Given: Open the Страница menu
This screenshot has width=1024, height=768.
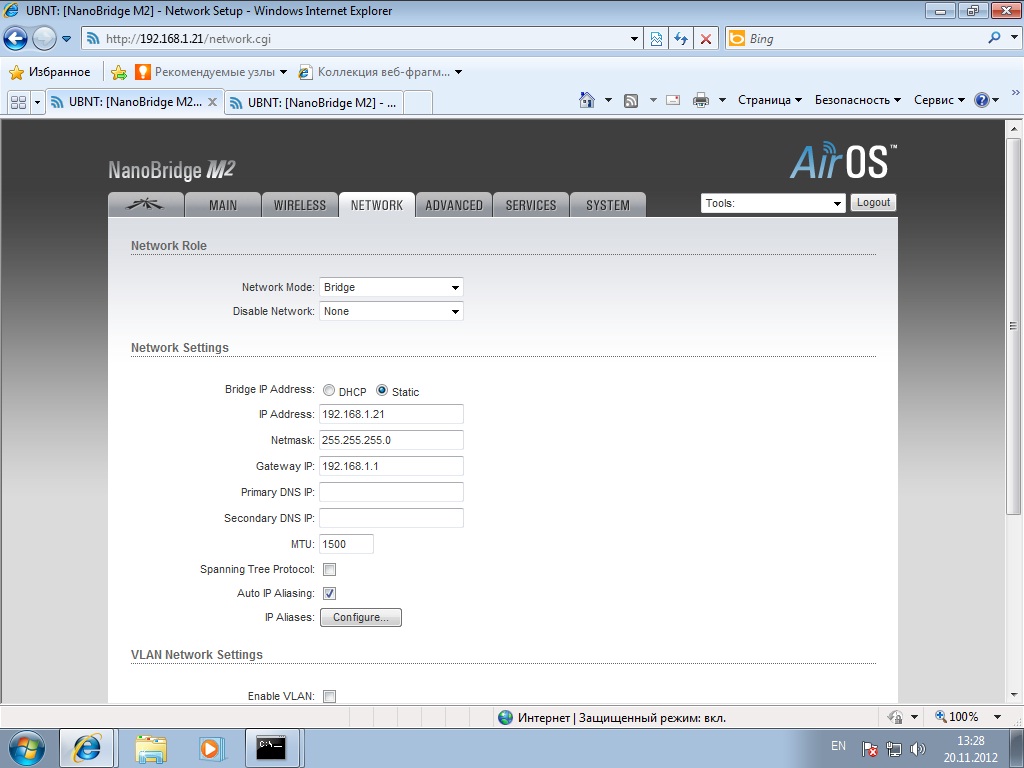Looking at the screenshot, I should click(x=769, y=100).
